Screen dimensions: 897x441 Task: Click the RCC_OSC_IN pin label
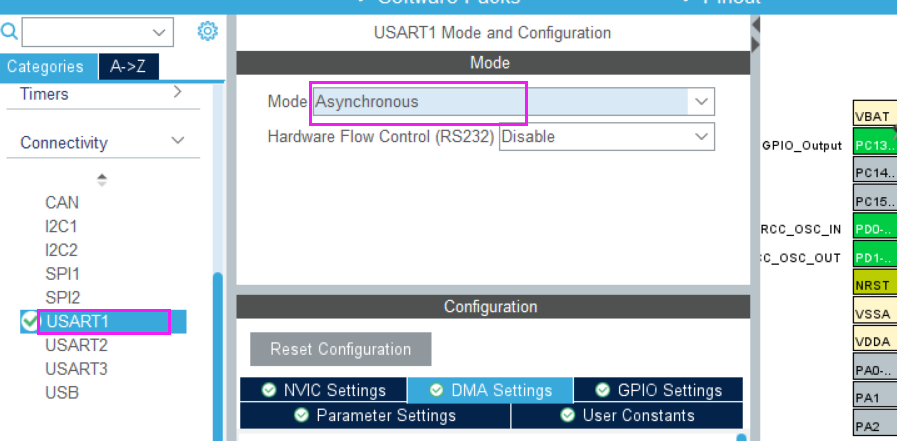point(801,230)
